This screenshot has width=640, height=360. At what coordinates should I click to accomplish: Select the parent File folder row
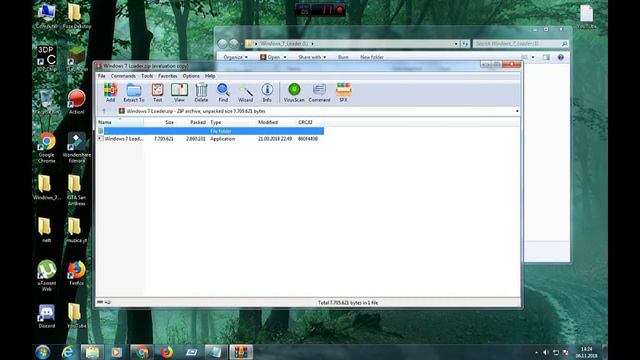pyautogui.click(x=211, y=131)
